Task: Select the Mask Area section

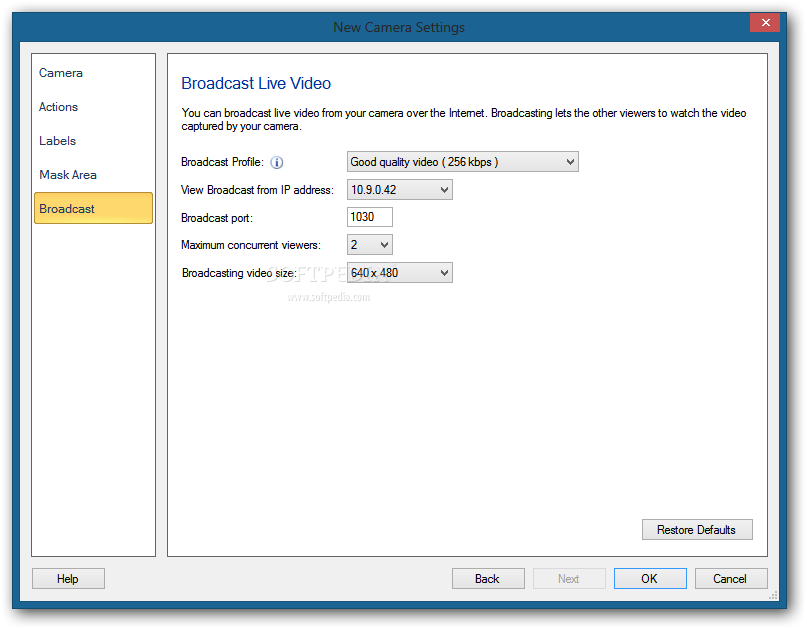Action: [x=68, y=175]
